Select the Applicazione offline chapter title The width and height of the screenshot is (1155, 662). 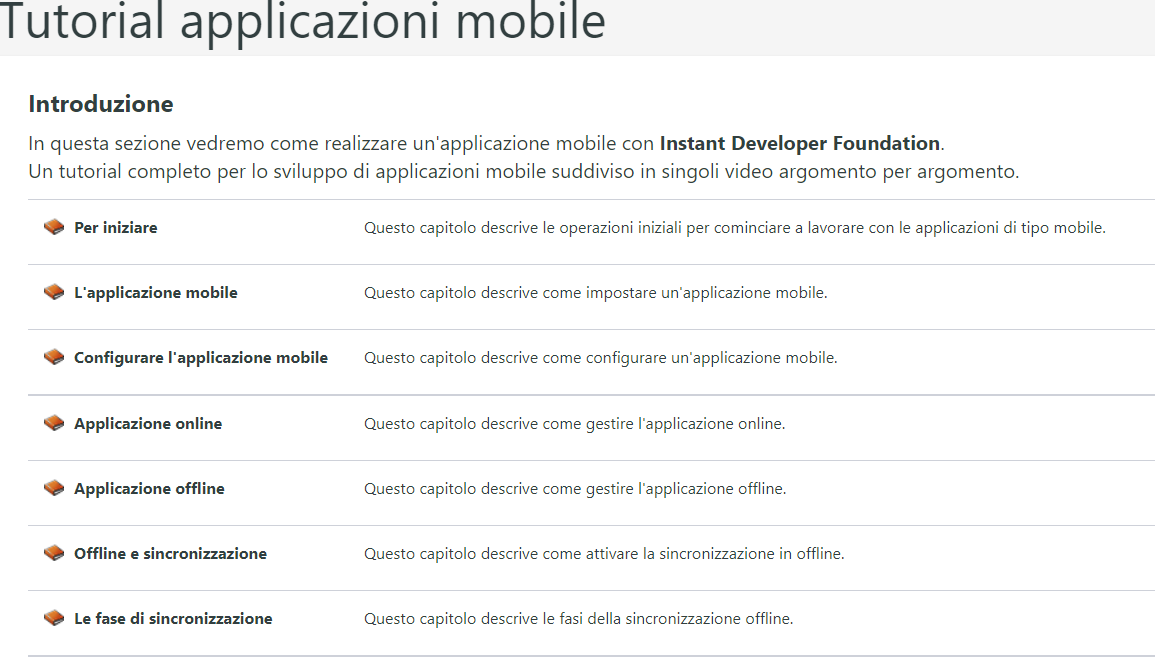[x=149, y=489]
